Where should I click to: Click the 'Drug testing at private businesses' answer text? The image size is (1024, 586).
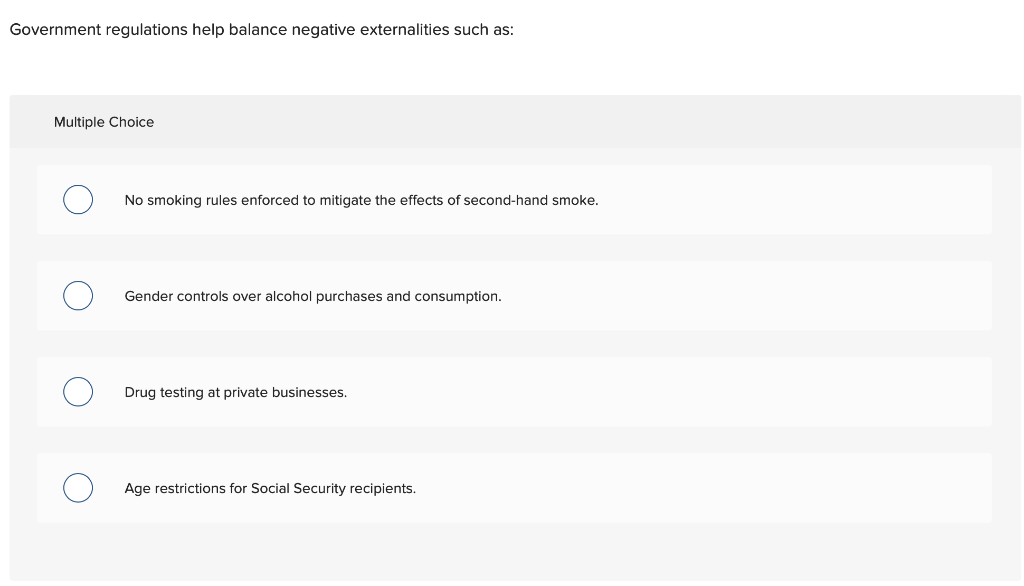pos(235,392)
